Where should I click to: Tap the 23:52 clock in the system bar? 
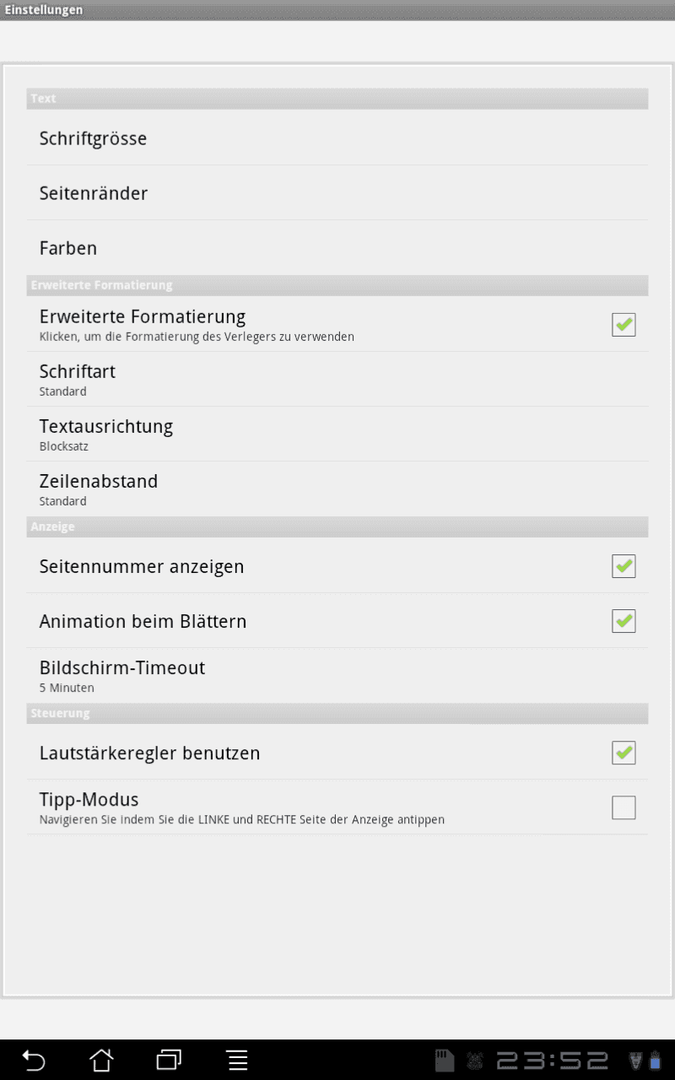click(x=552, y=1061)
